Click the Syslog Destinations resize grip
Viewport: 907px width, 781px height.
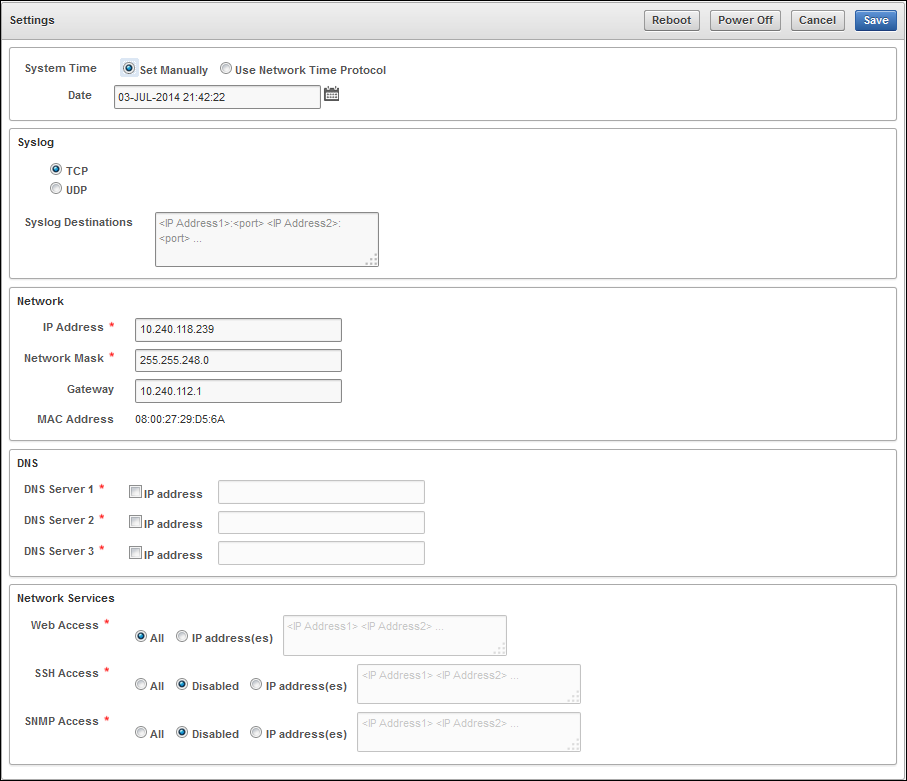(x=372, y=260)
